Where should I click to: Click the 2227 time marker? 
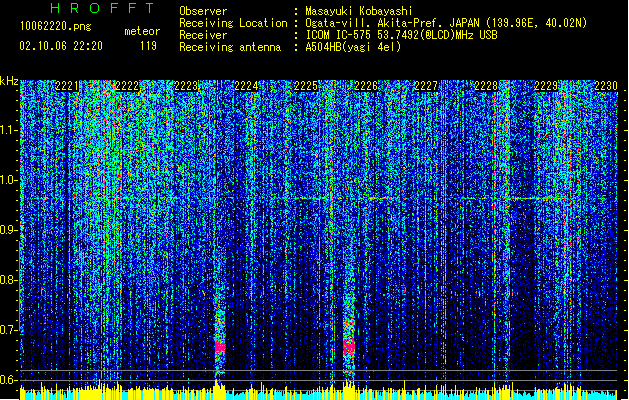(x=426, y=86)
